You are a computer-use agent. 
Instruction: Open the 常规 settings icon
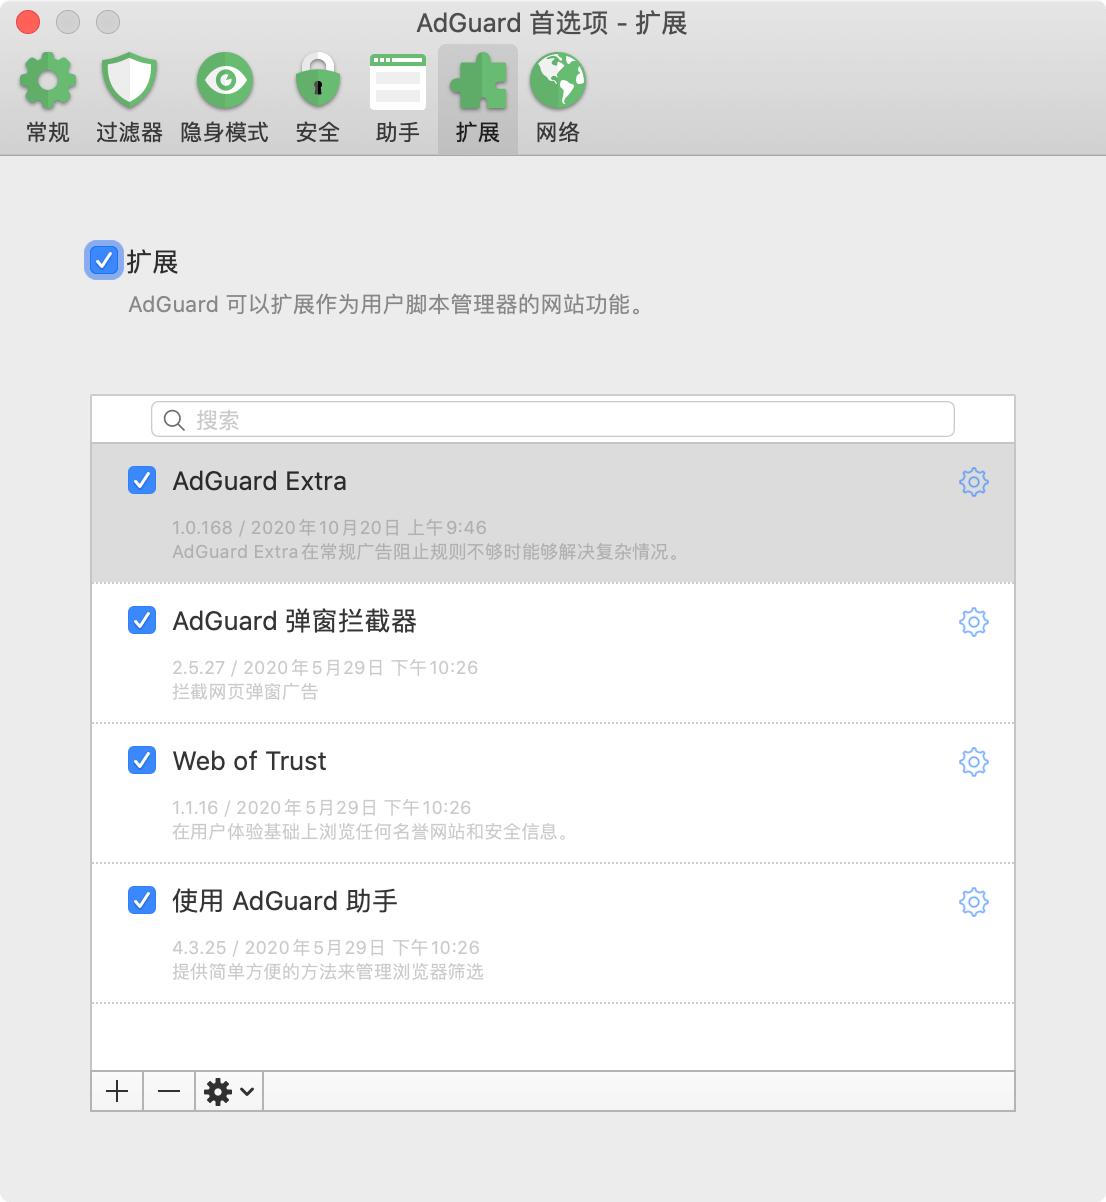[46, 80]
